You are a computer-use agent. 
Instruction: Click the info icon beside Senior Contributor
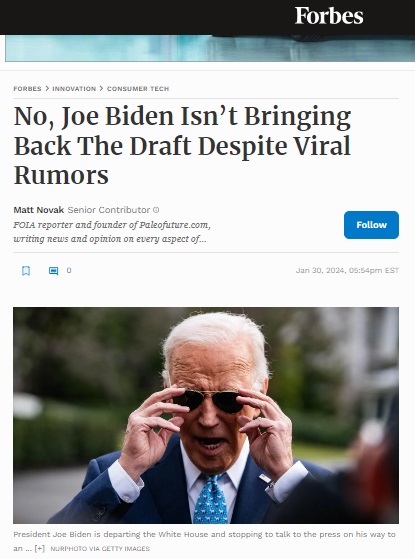(x=156, y=210)
